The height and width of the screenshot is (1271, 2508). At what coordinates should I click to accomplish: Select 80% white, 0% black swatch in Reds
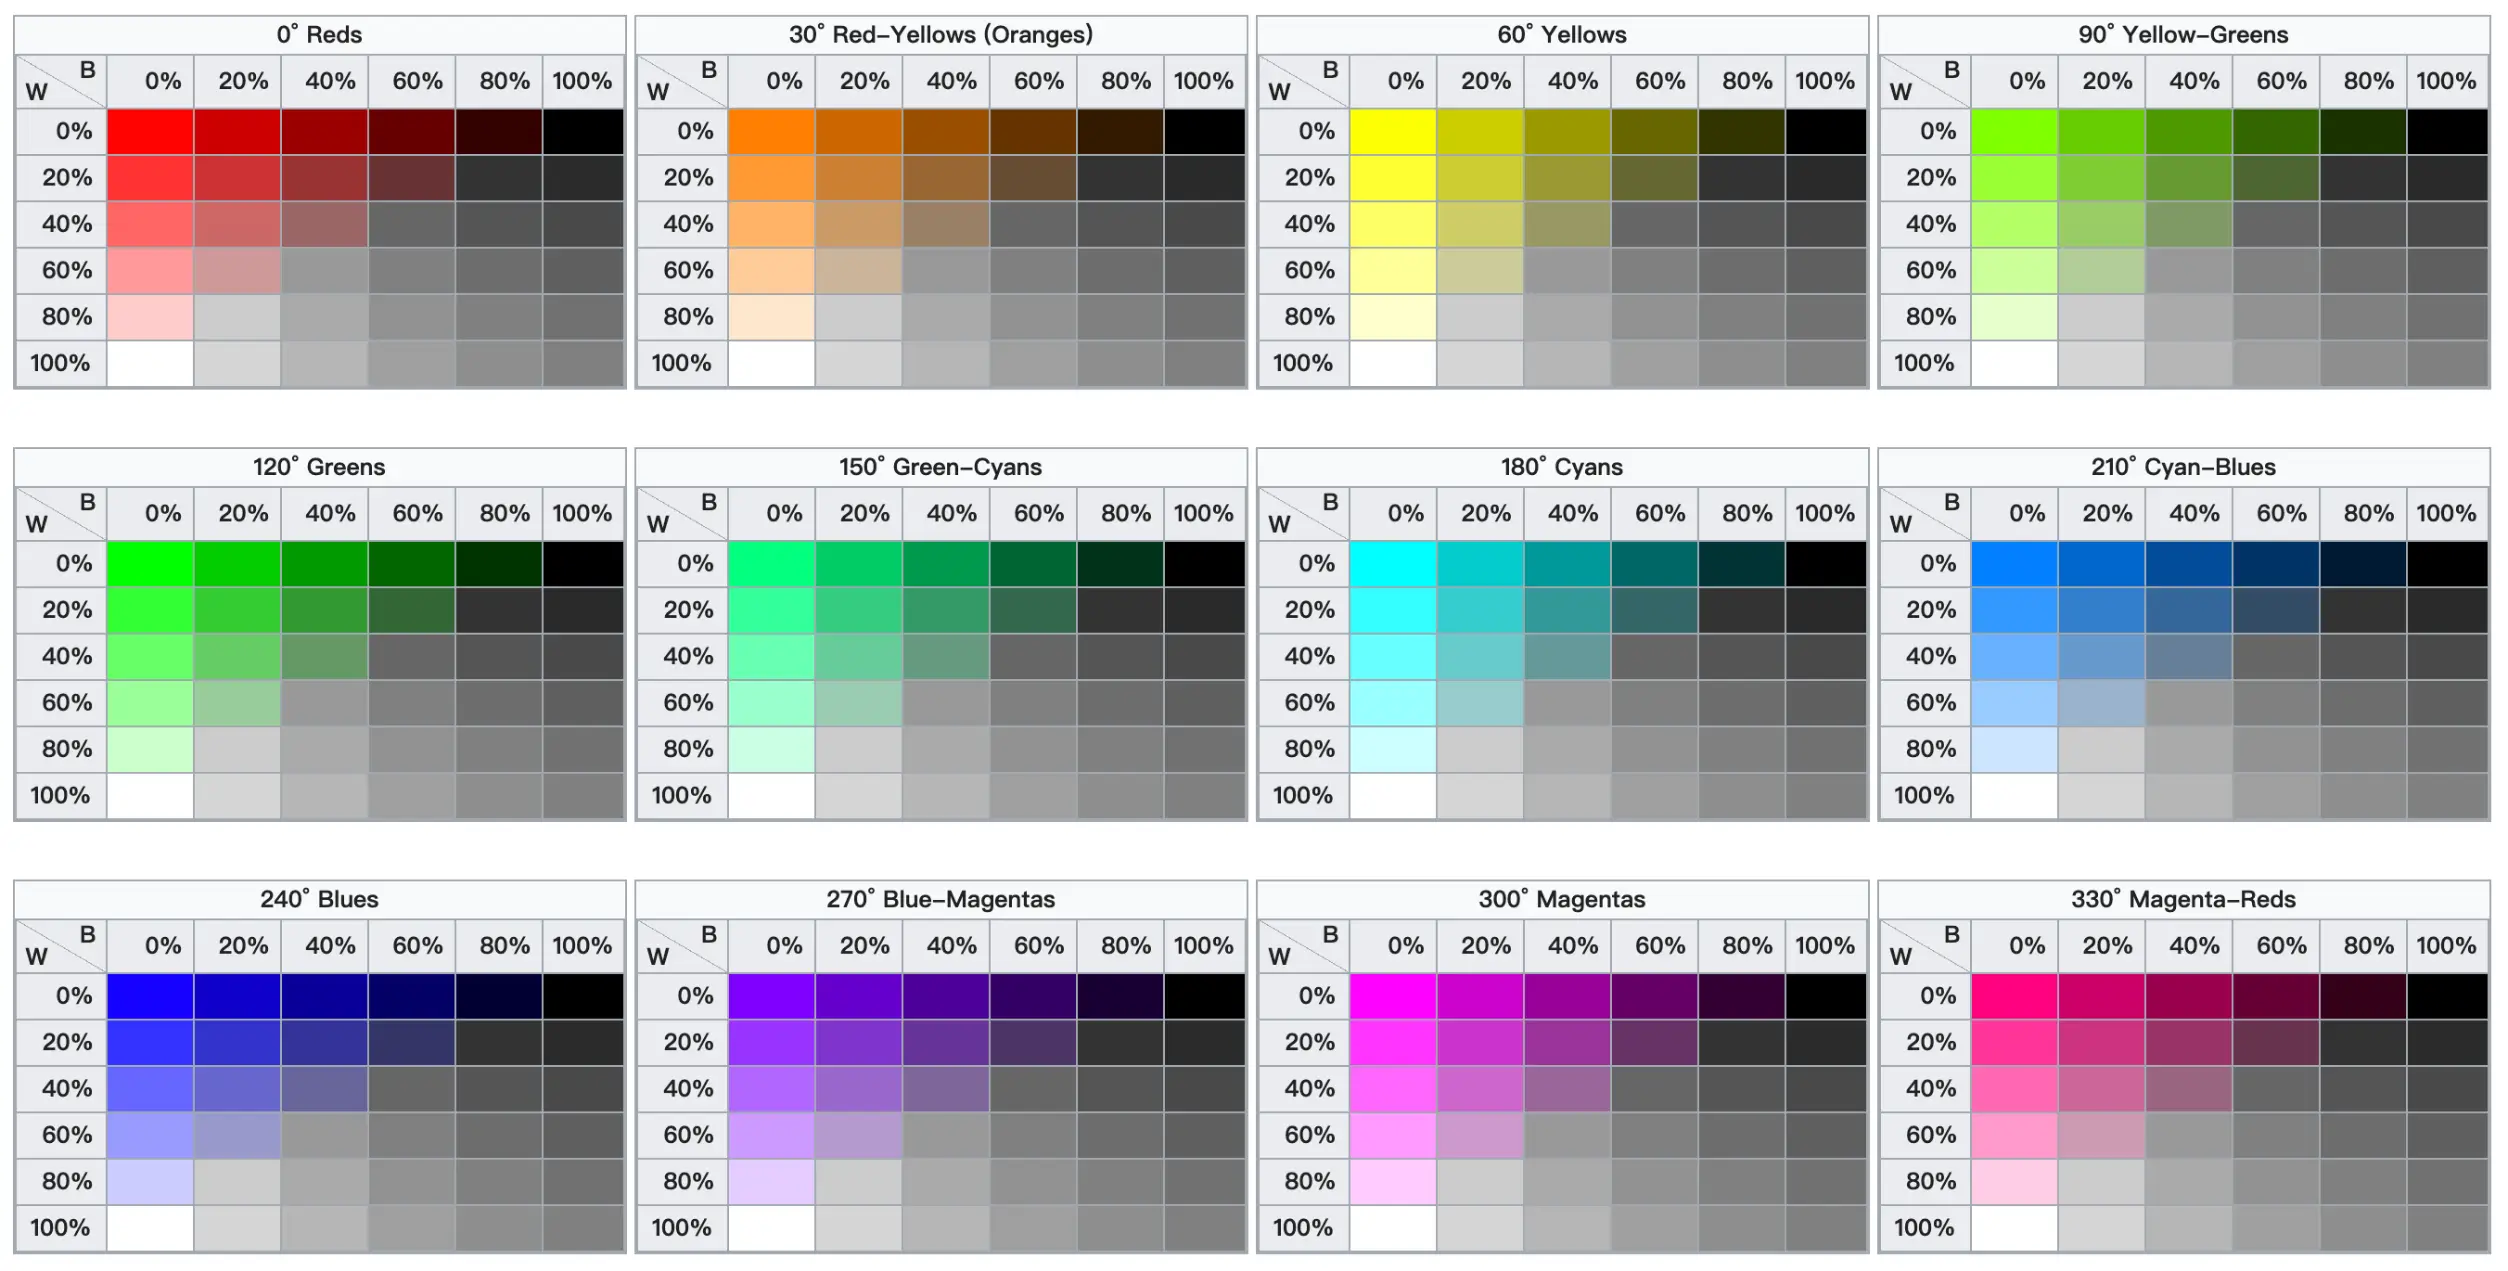pyautogui.click(x=150, y=317)
